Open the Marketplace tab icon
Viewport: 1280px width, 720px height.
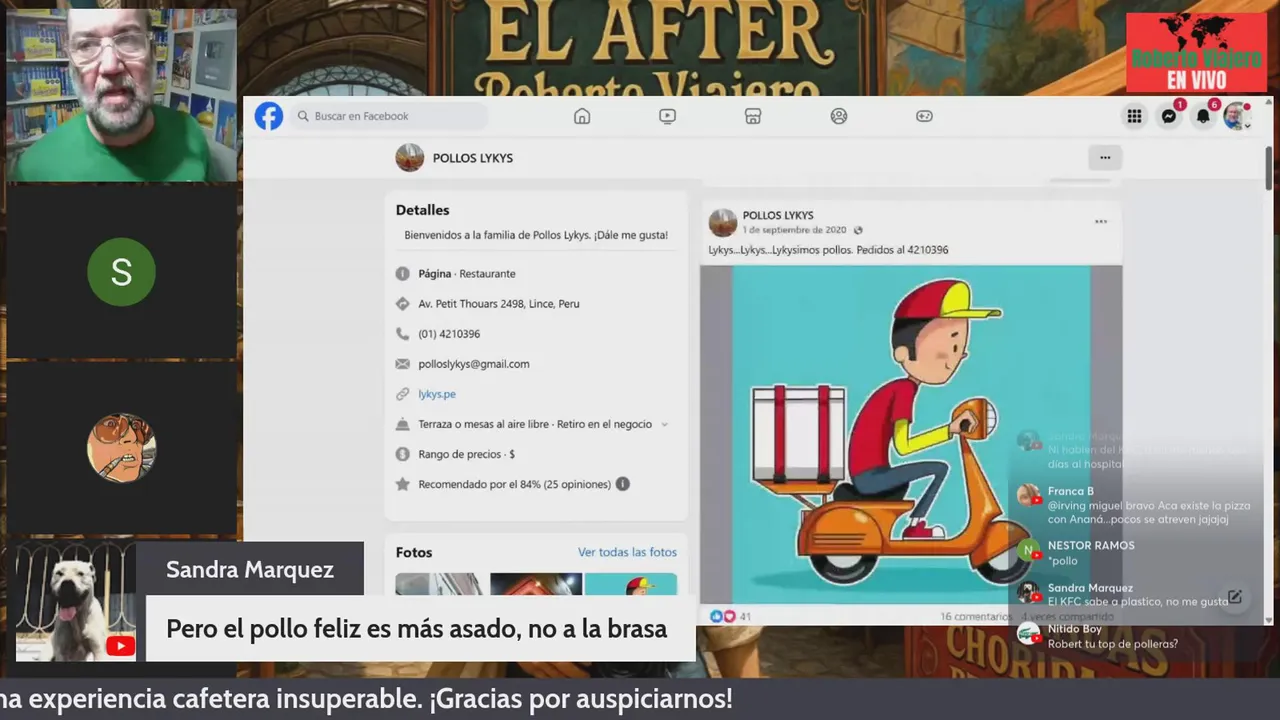[x=753, y=116]
